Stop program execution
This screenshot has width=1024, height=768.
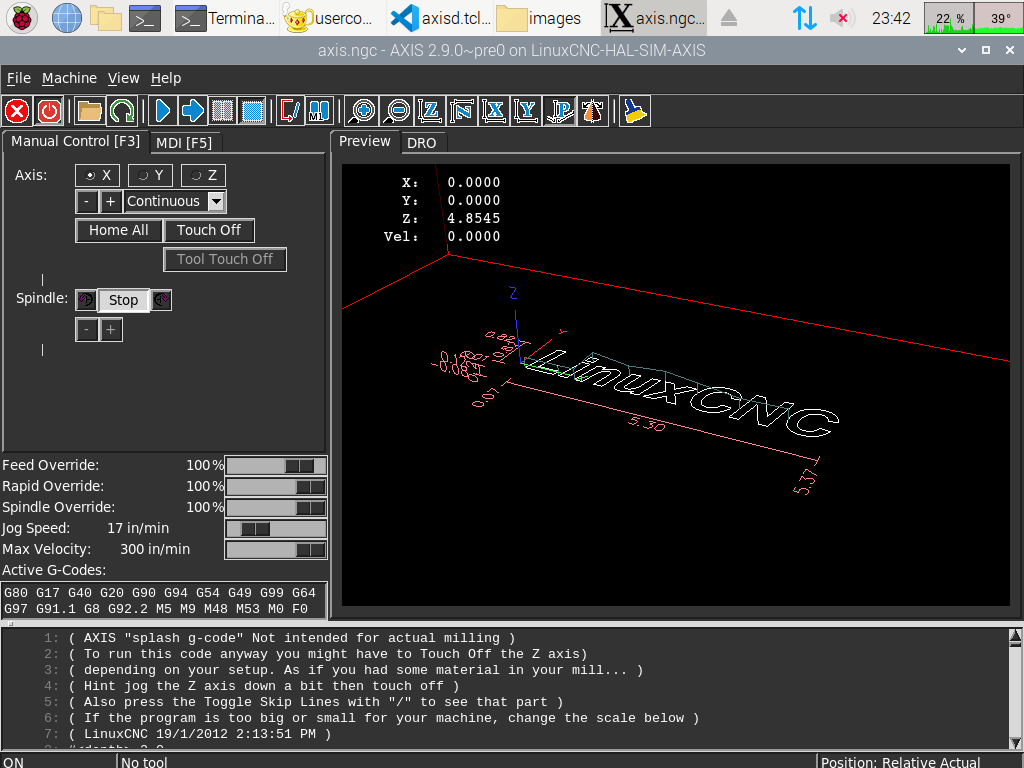[x=252, y=111]
